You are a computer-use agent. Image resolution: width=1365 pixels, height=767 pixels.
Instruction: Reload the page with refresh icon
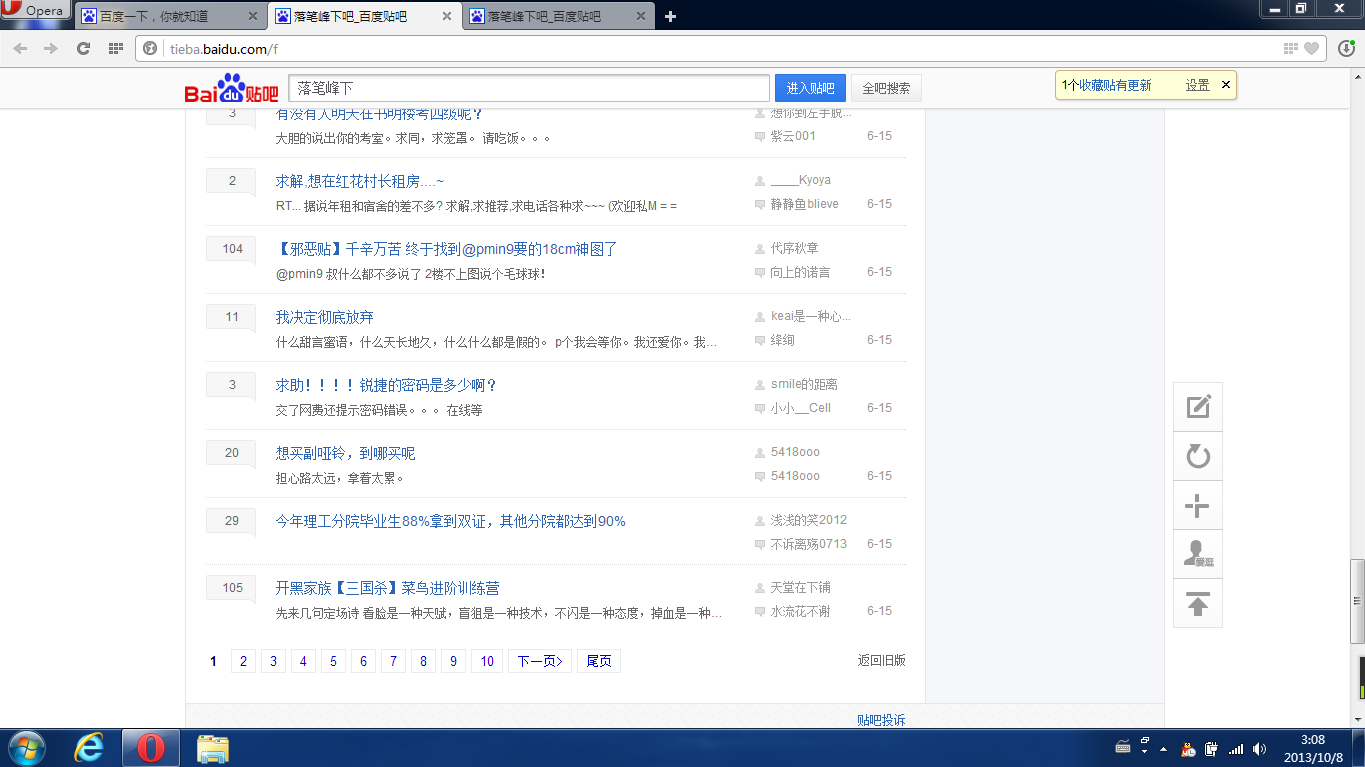tap(84, 48)
